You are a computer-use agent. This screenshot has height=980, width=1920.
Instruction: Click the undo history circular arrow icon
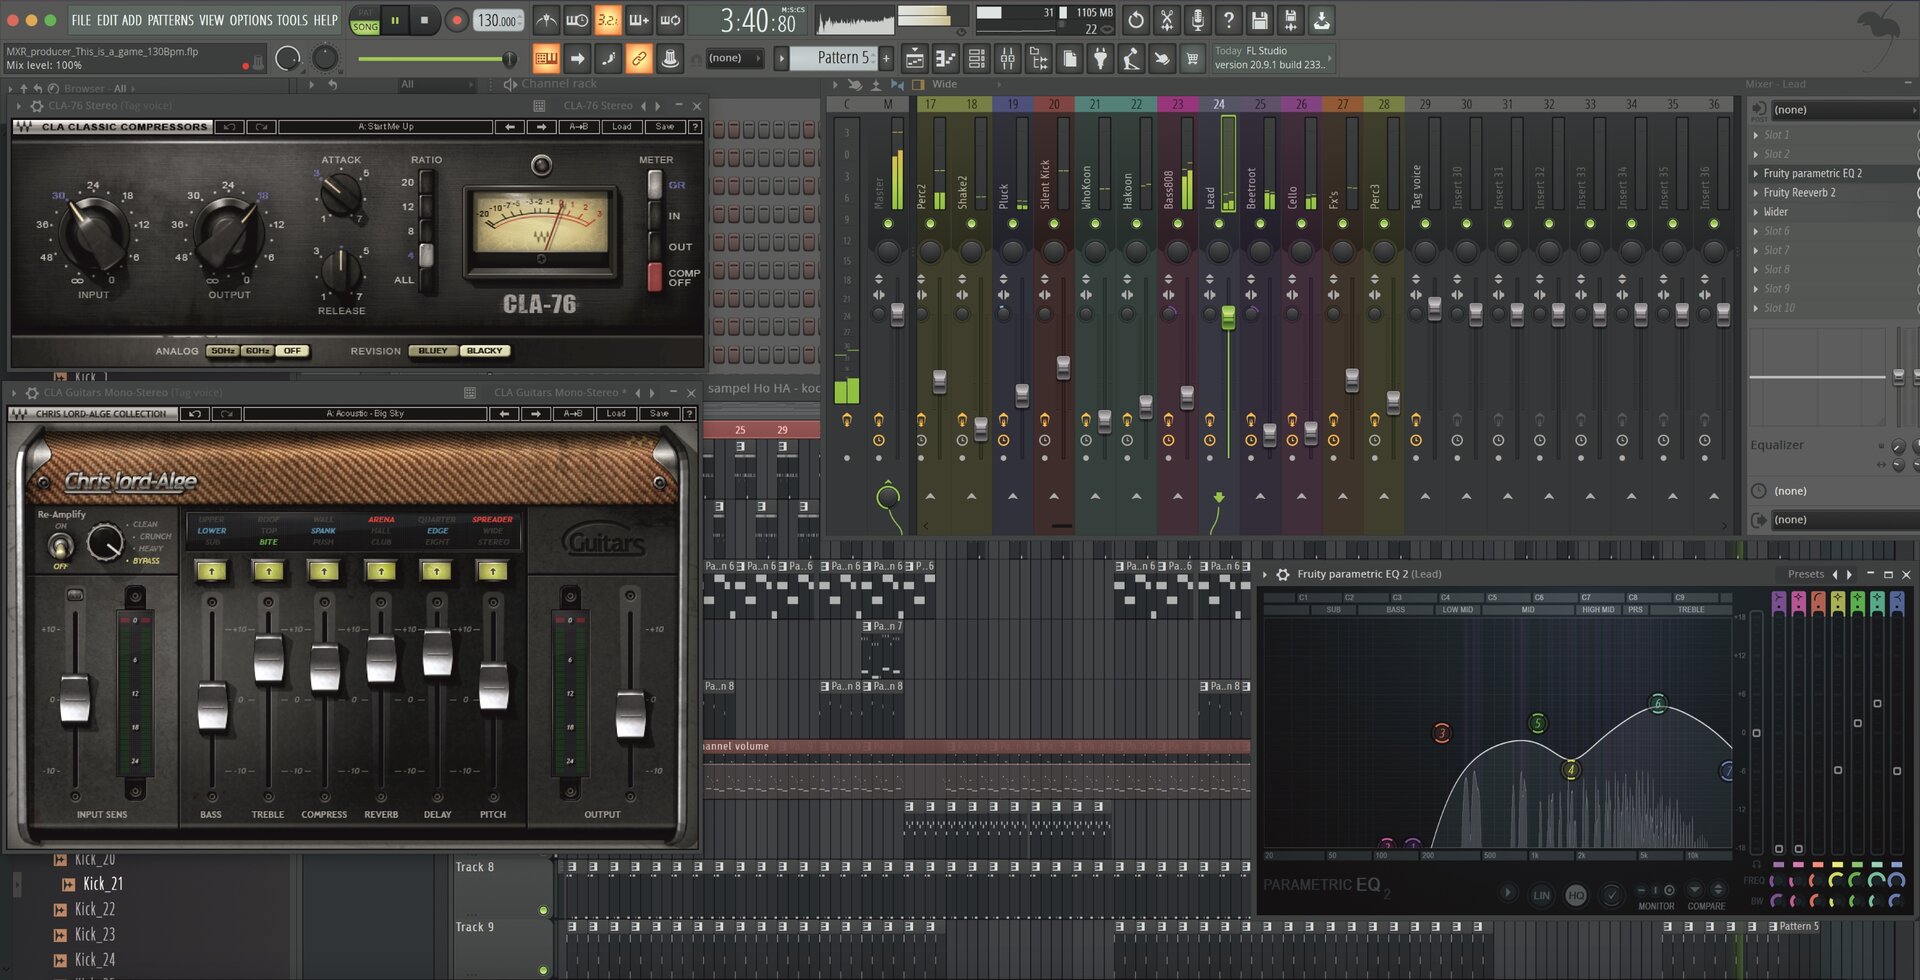point(1136,20)
